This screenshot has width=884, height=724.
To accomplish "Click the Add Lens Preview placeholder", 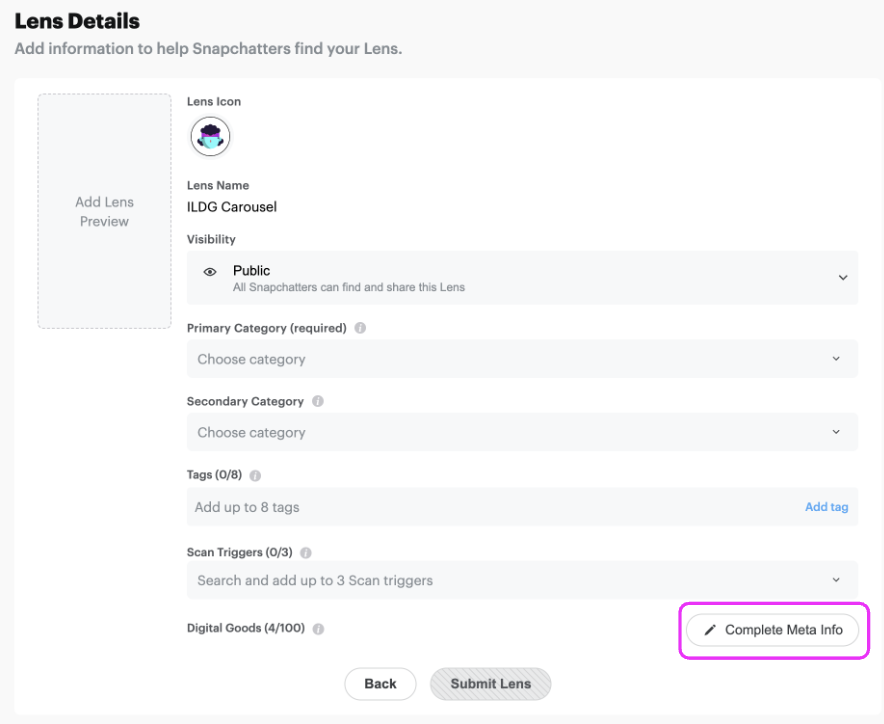I will (x=104, y=211).
